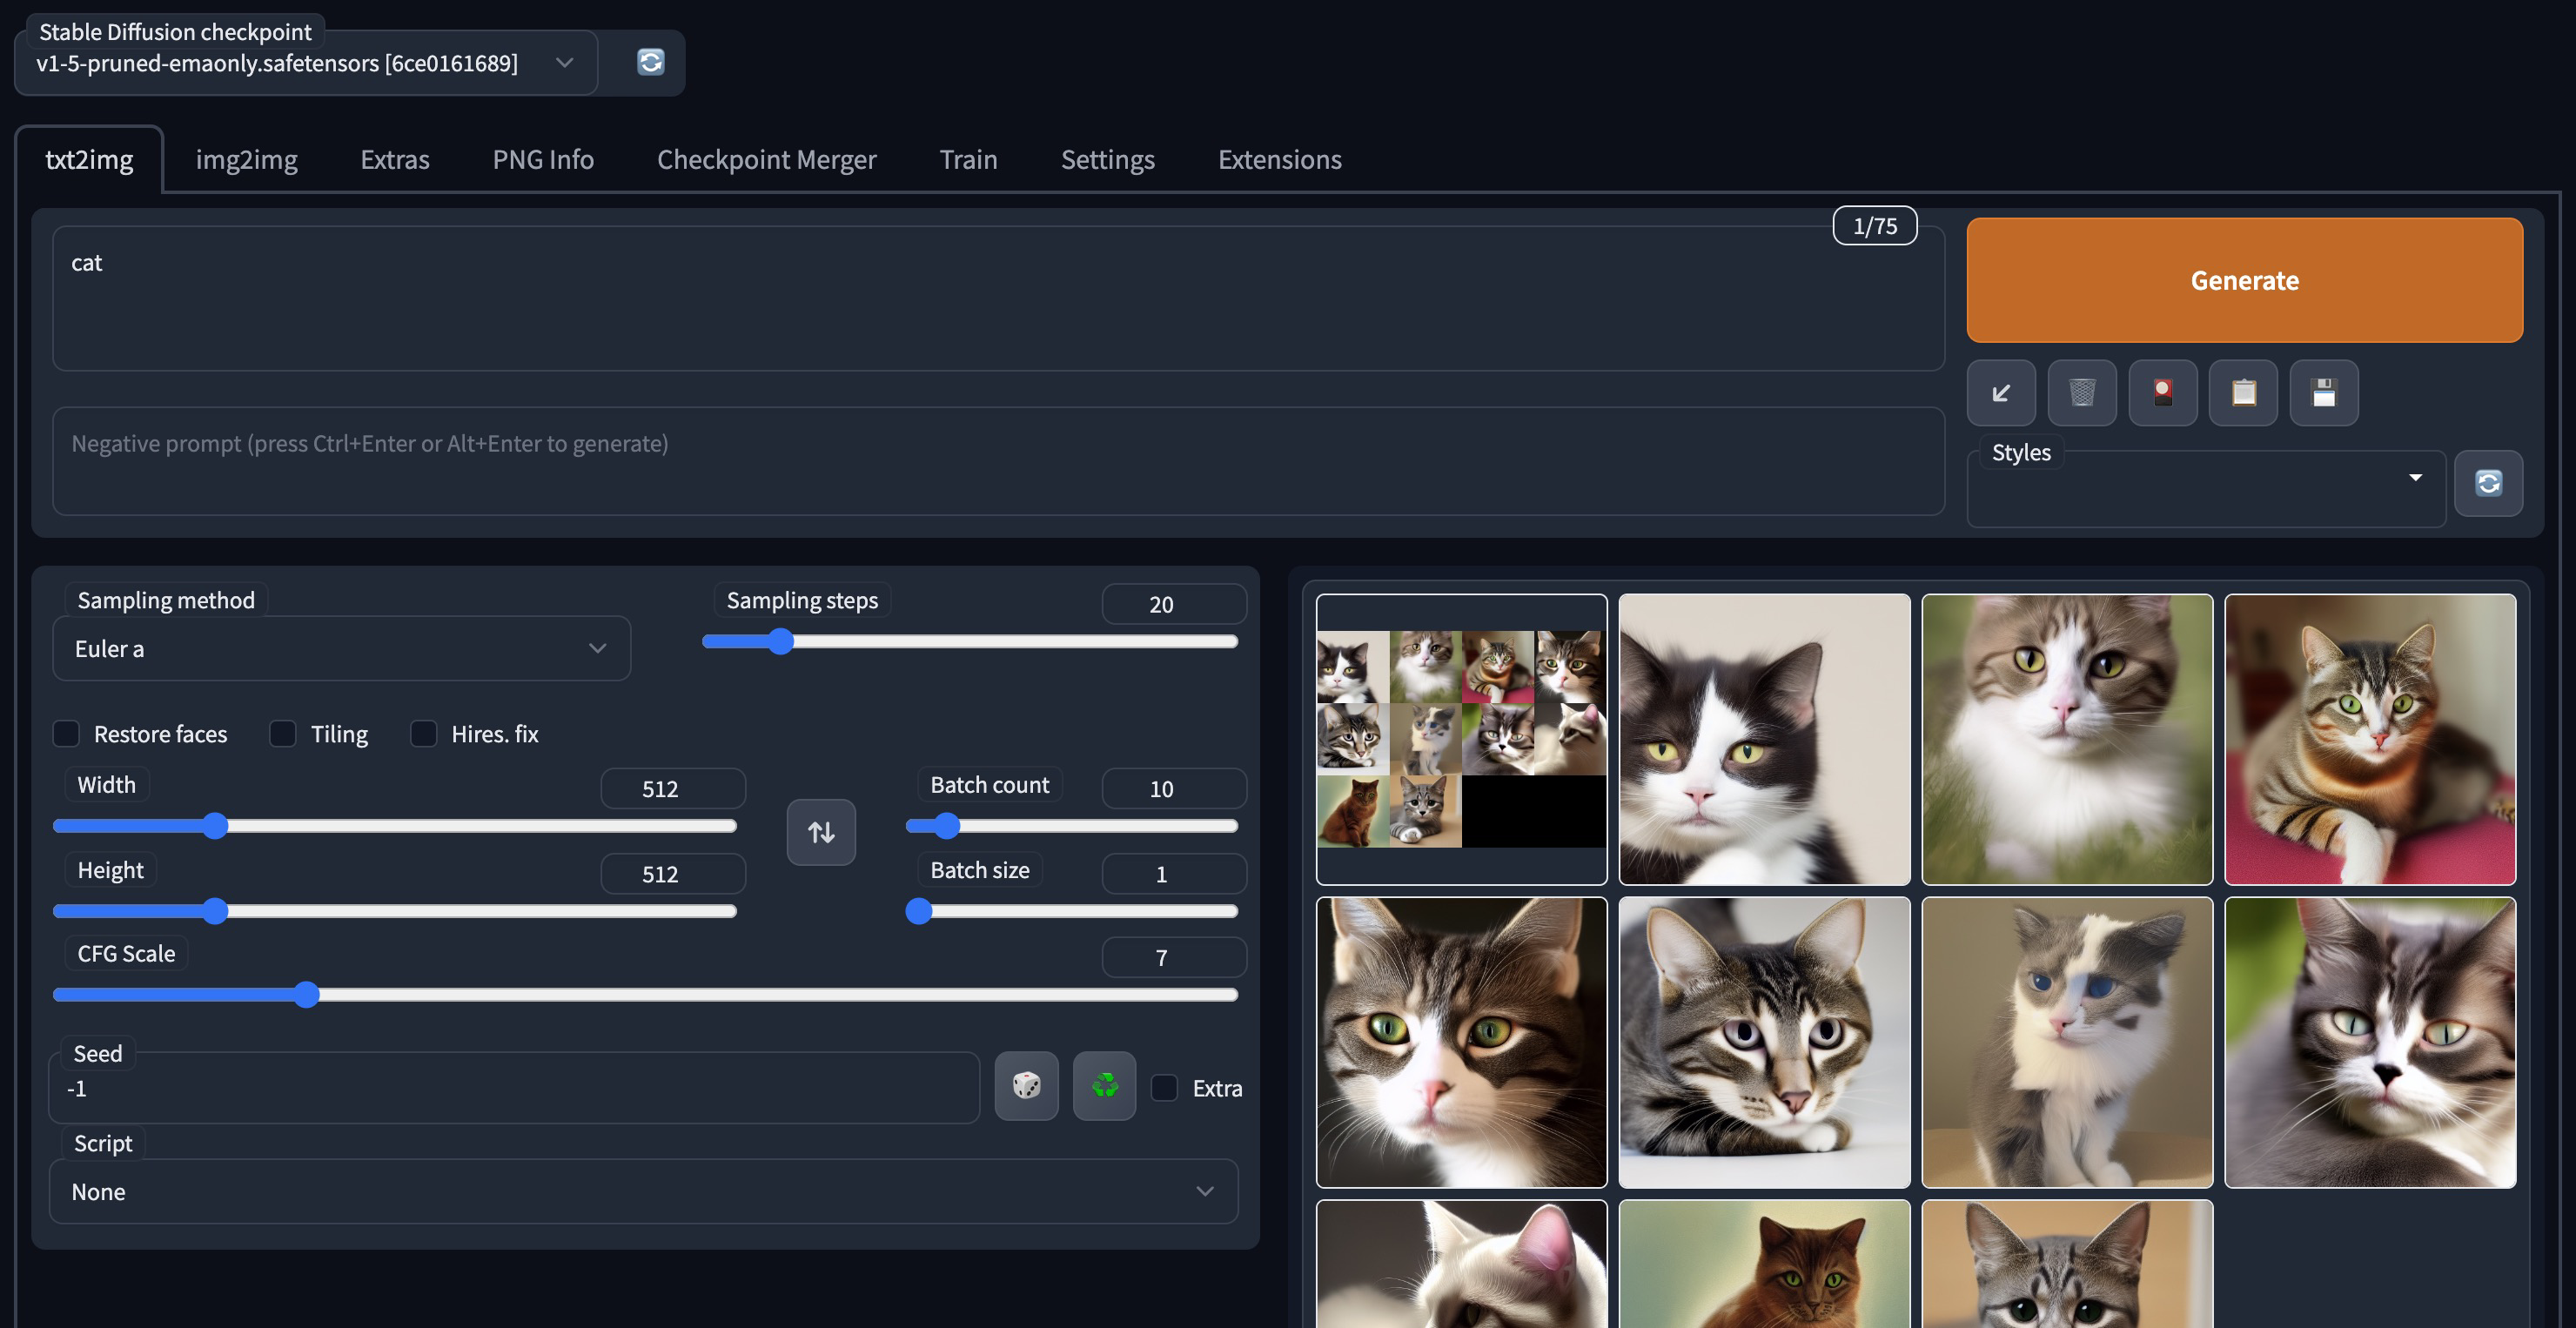
Task: Enable the Restore faces checkbox
Action: click(x=66, y=734)
